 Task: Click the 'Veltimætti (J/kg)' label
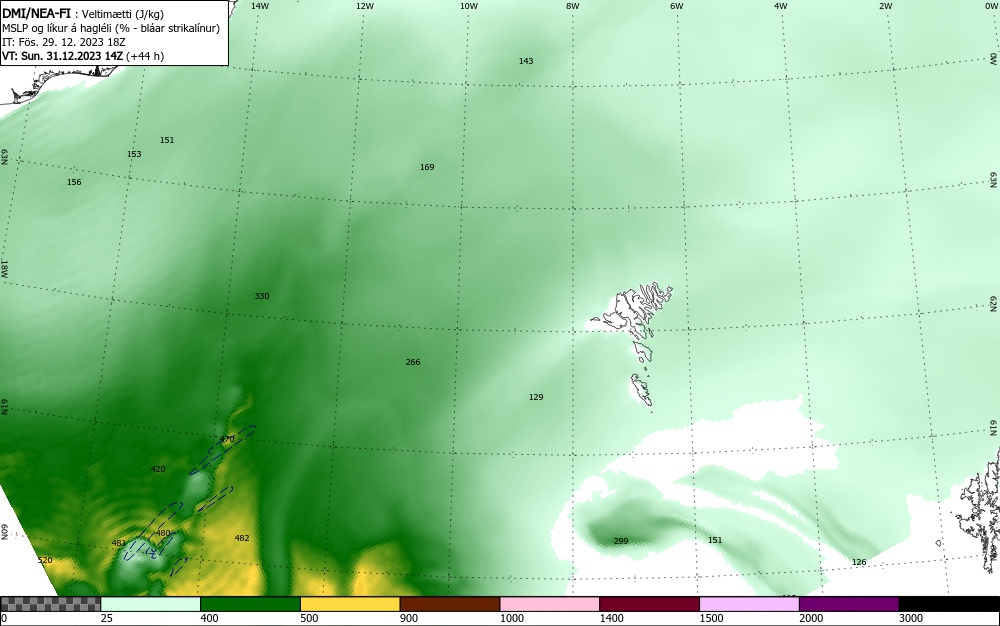pos(123,15)
